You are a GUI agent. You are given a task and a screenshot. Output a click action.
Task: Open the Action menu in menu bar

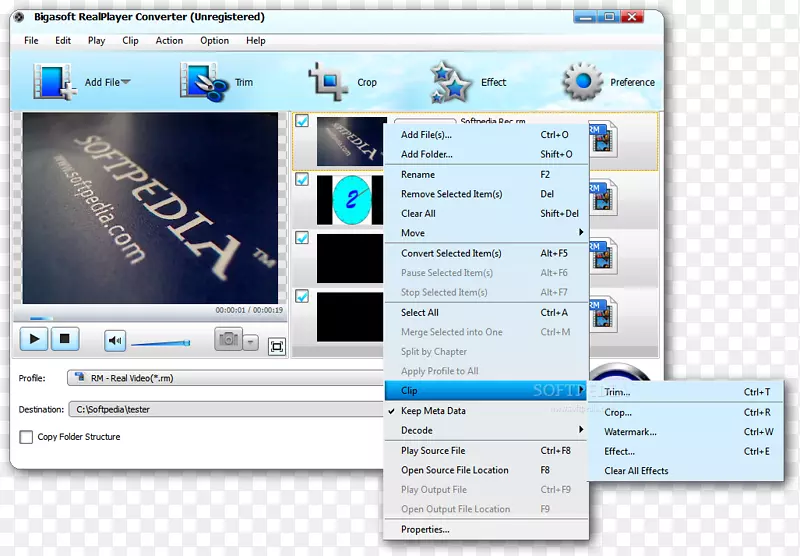169,41
